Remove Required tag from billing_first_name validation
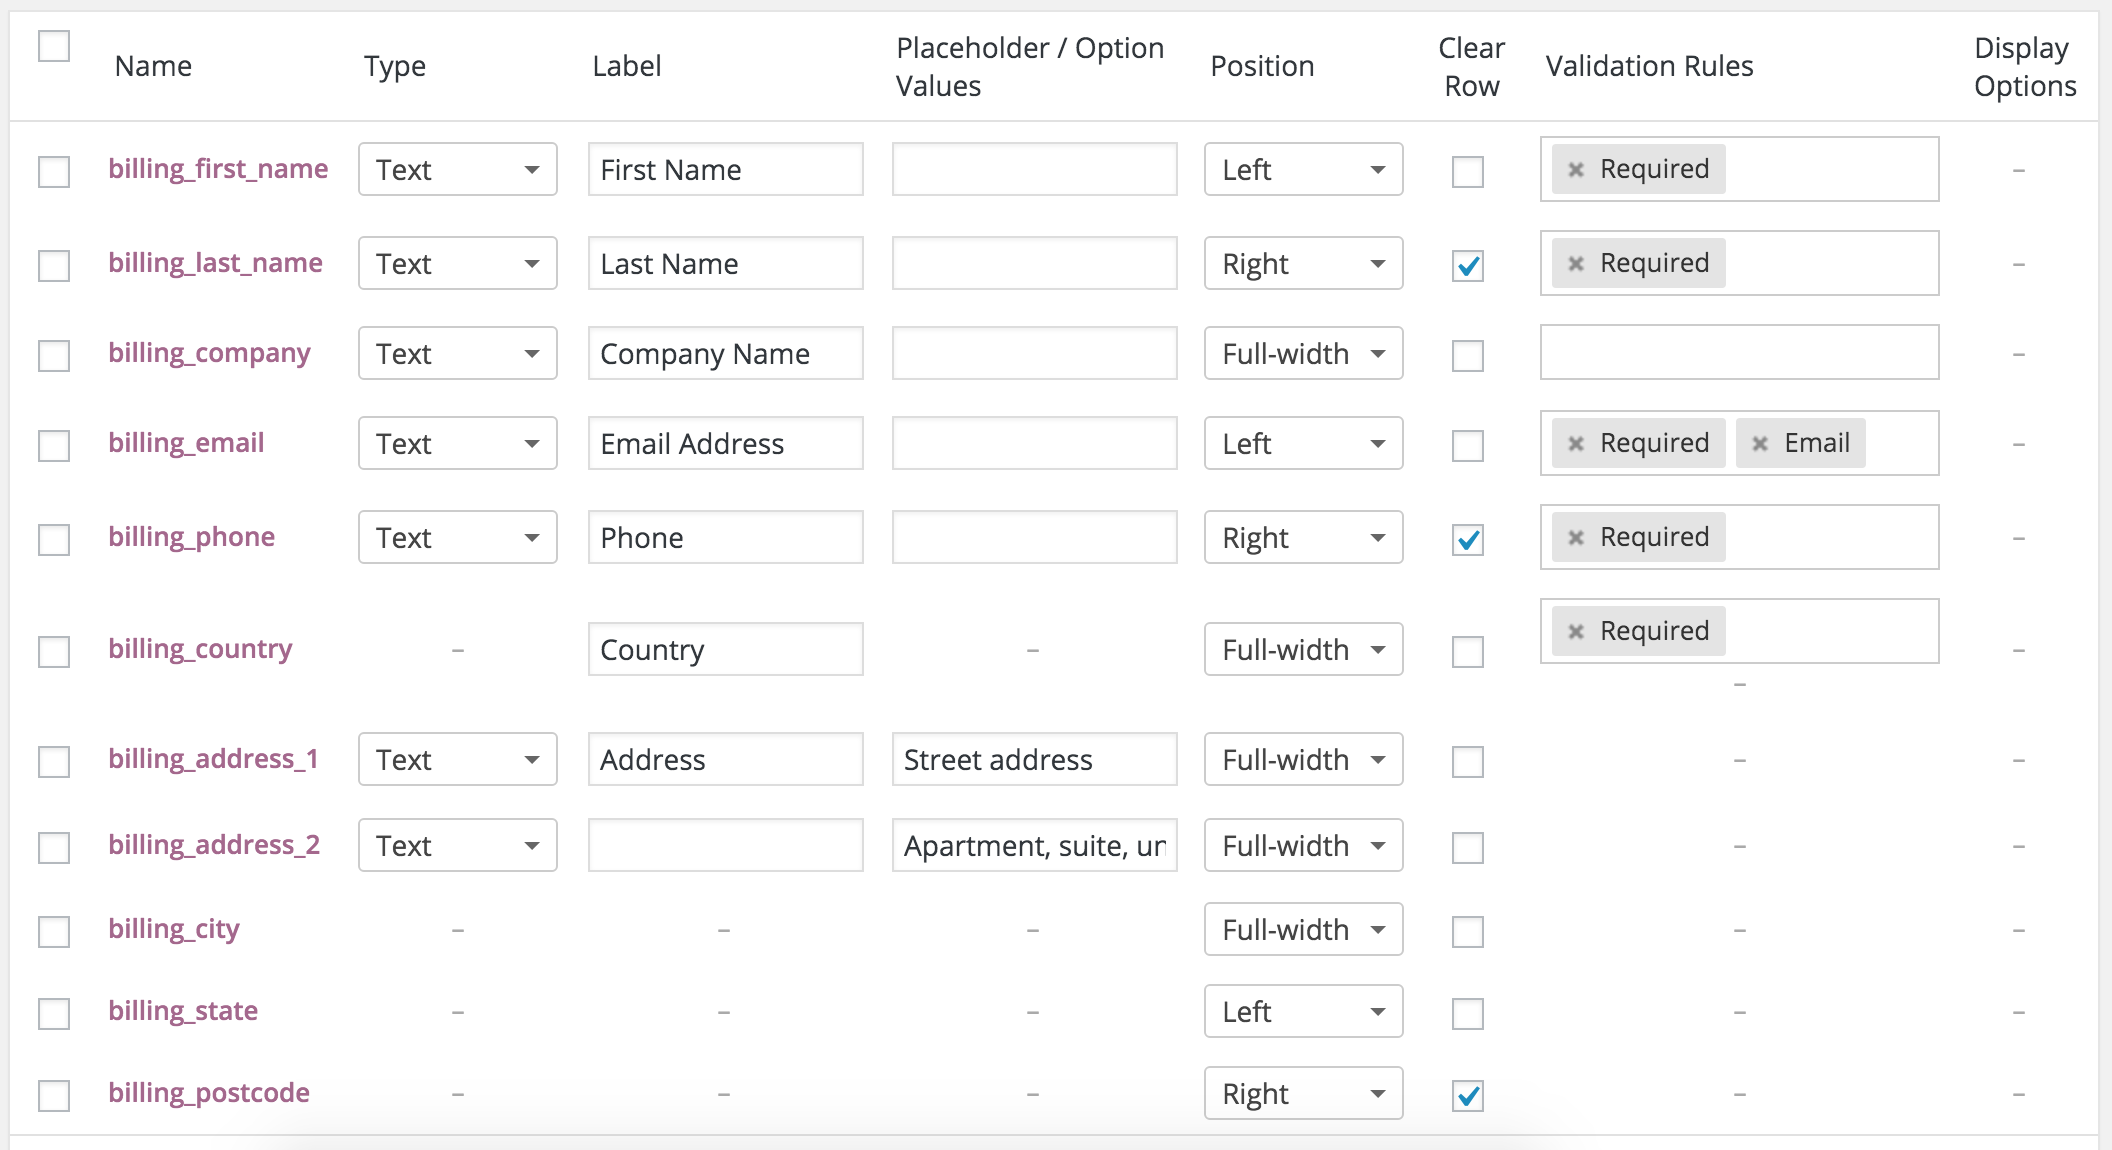The height and width of the screenshot is (1150, 2112). click(1576, 170)
